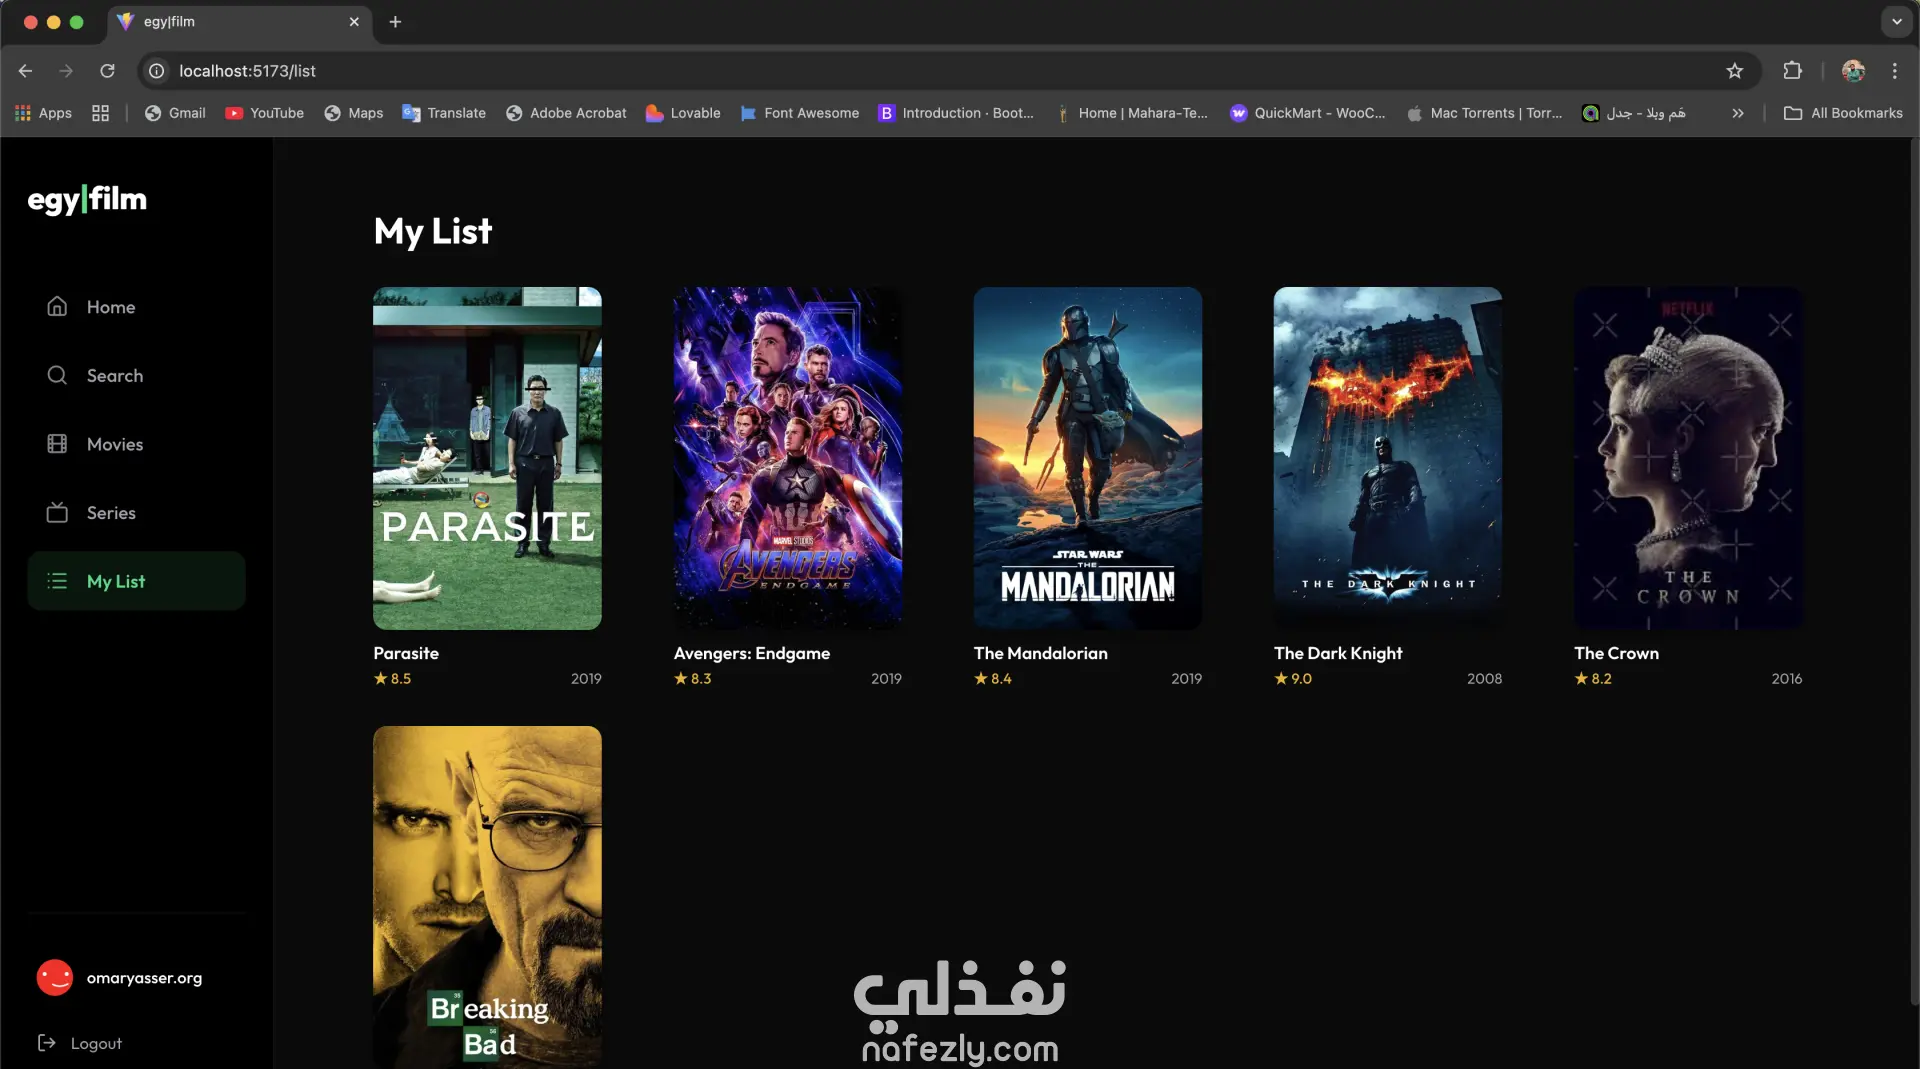
Task: Expand the tab search dropdown
Action: (1896, 22)
